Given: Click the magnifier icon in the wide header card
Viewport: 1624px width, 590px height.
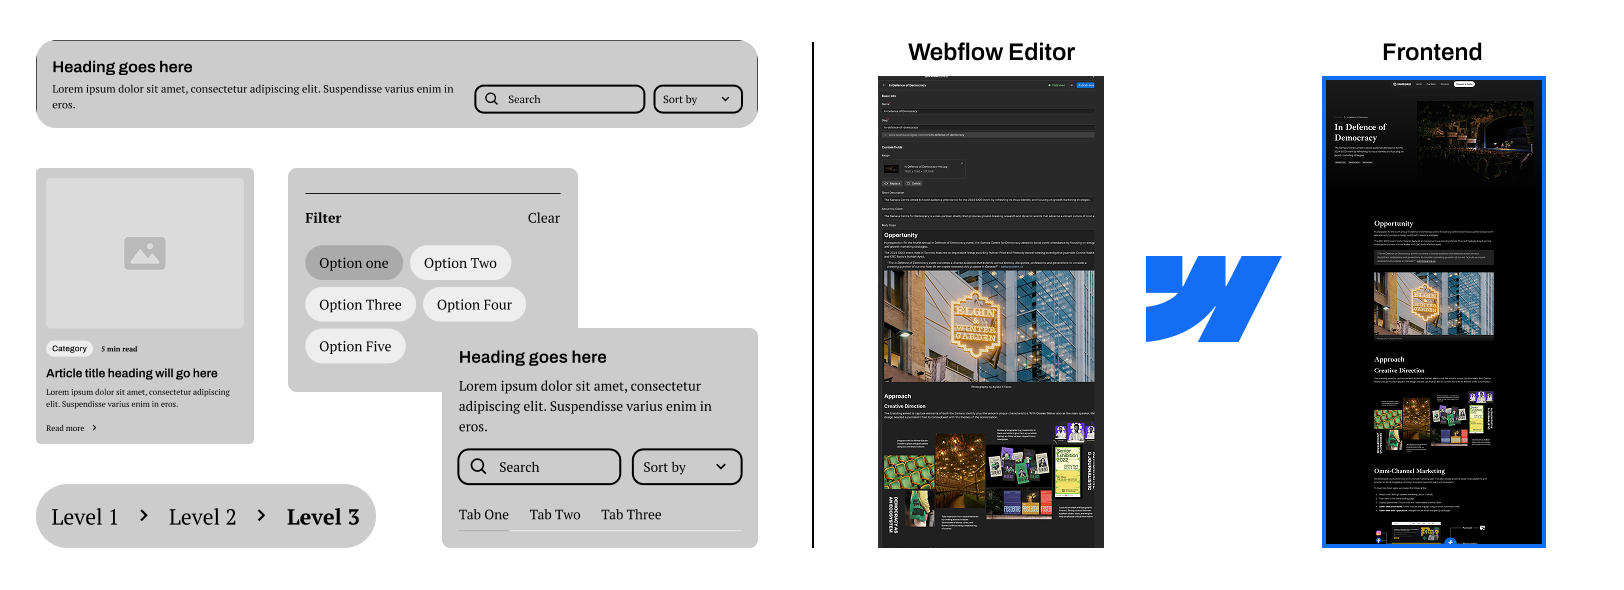Looking at the screenshot, I should click(x=491, y=99).
